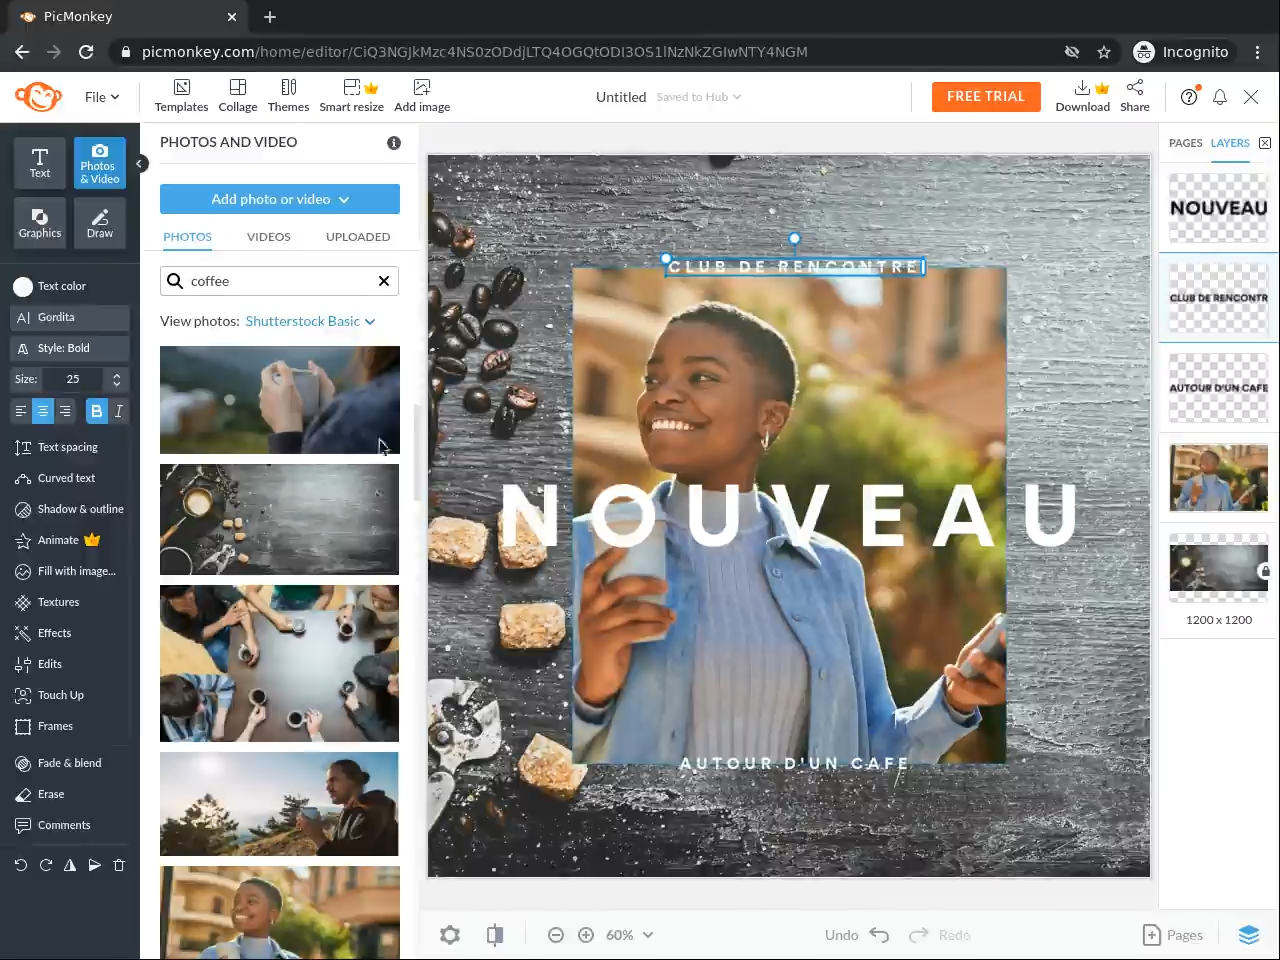Toggle lock on the background layer
The width and height of the screenshot is (1280, 960).
[x=1264, y=571]
